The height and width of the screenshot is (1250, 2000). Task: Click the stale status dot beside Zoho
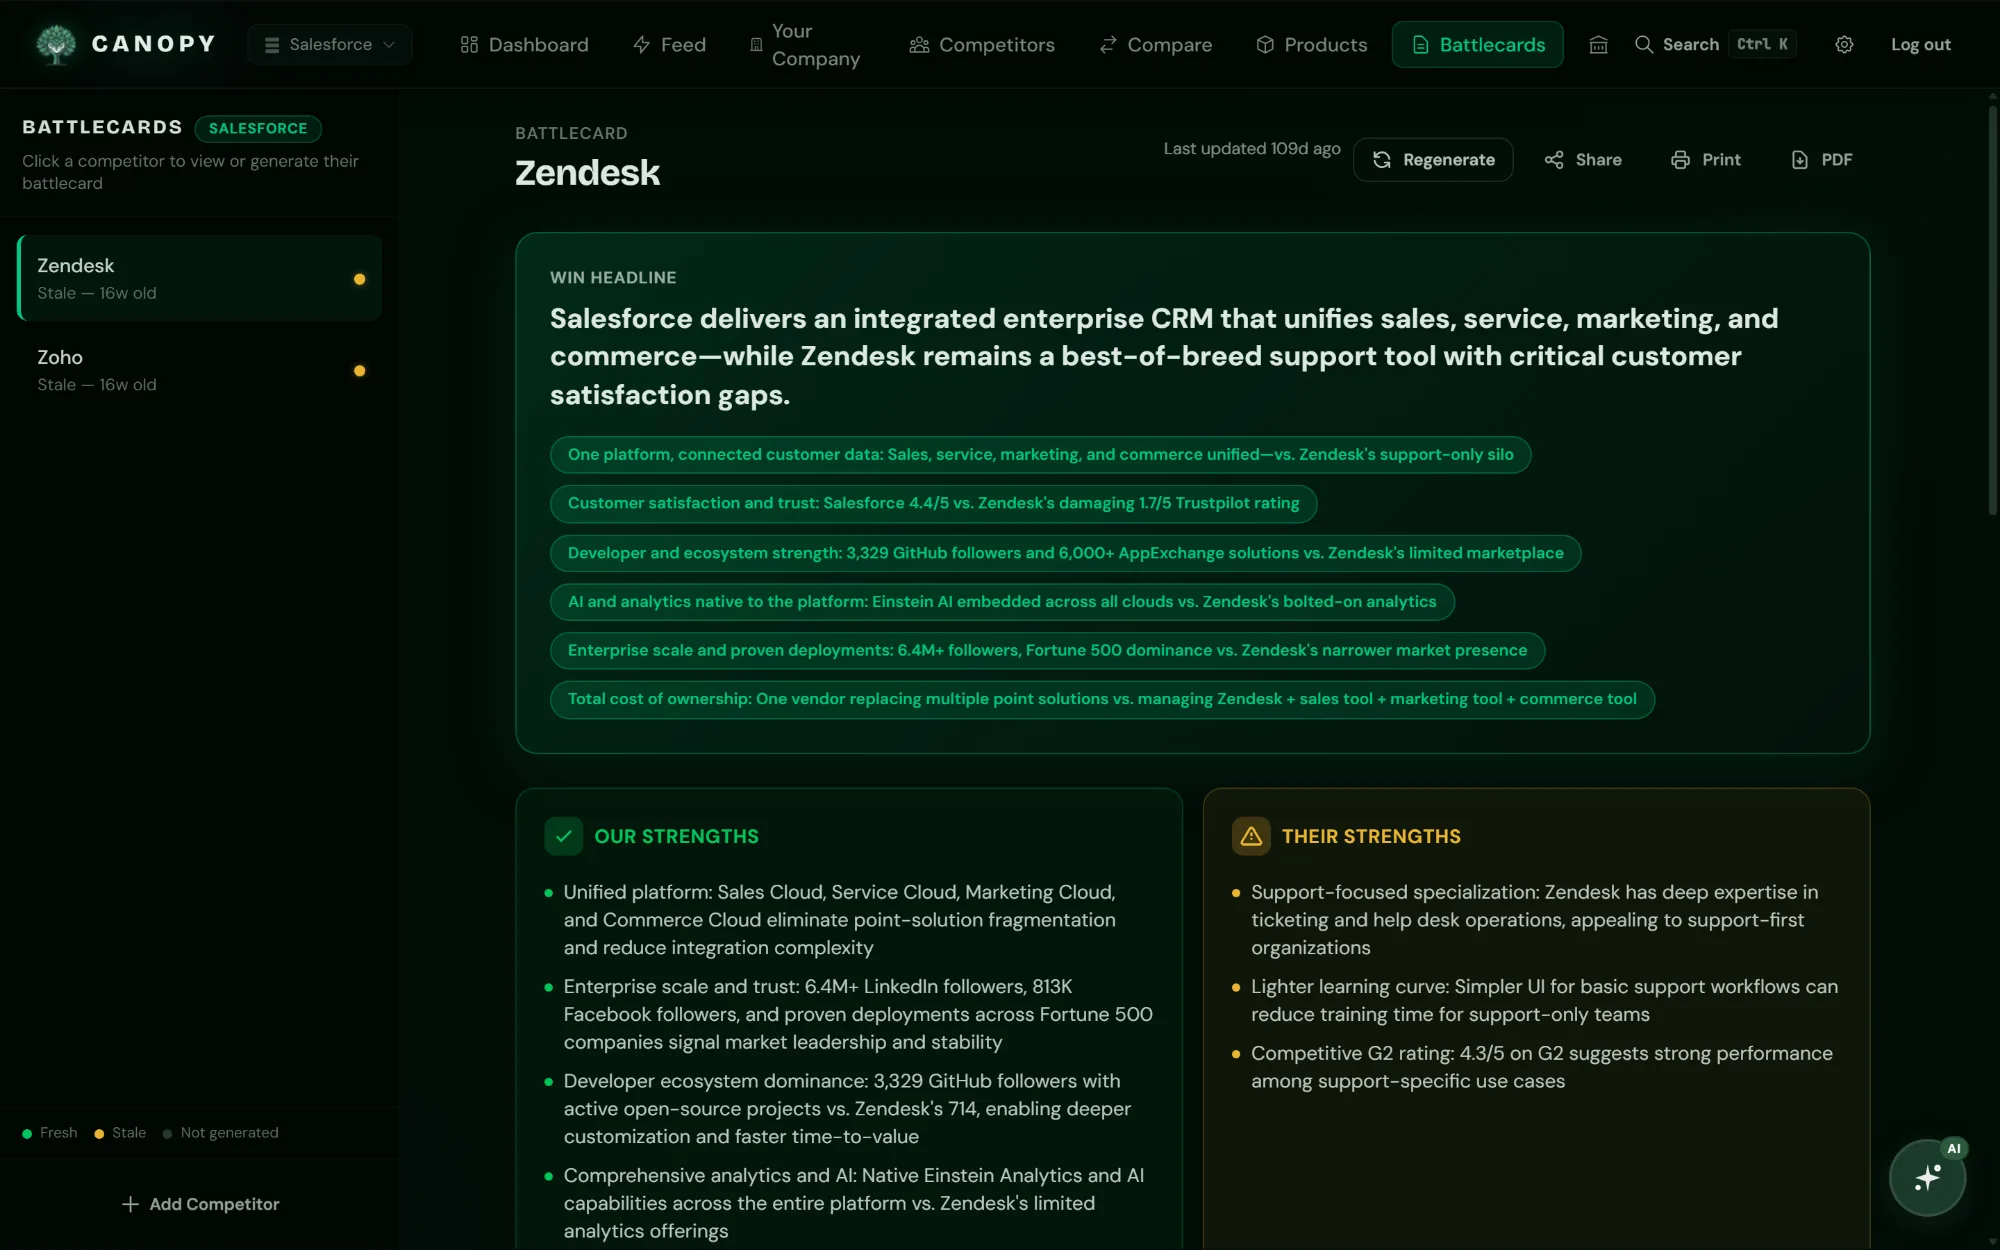pos(359,371)
